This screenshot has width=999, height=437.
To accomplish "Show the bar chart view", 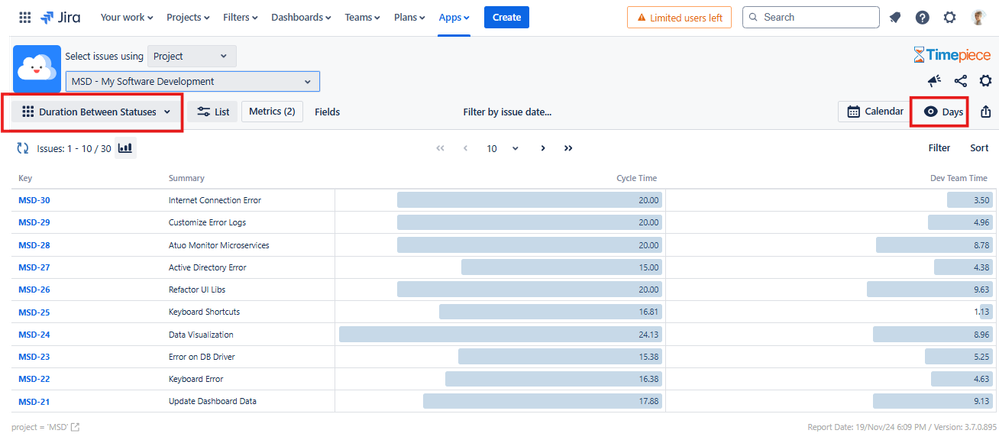I will pyautogui.click(x=126, y=148).
